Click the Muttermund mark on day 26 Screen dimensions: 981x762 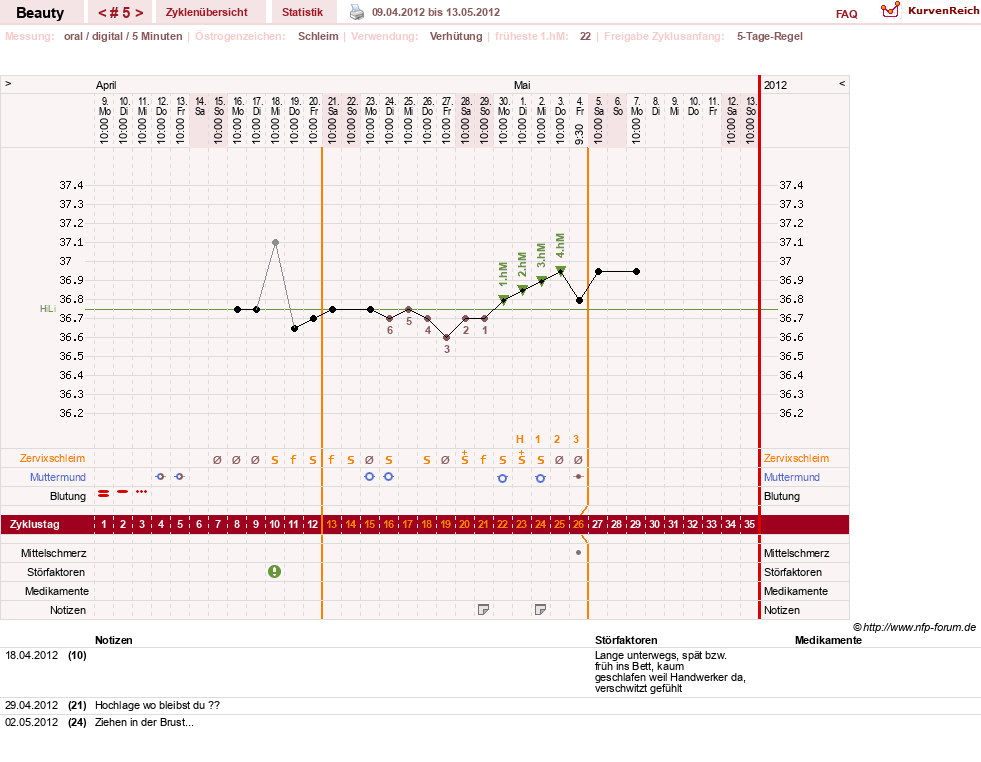[x=579, y=477]
